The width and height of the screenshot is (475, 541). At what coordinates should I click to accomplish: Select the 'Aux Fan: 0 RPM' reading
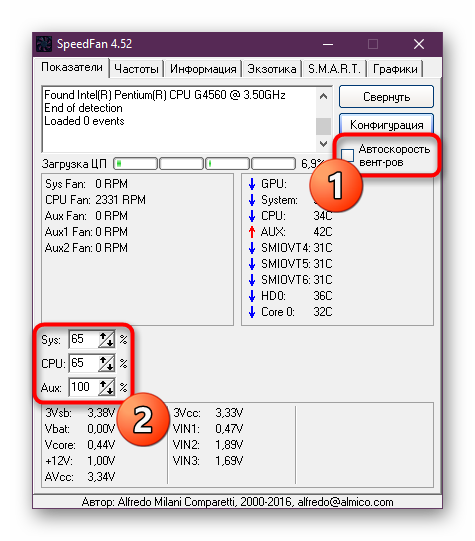[86, 216]
